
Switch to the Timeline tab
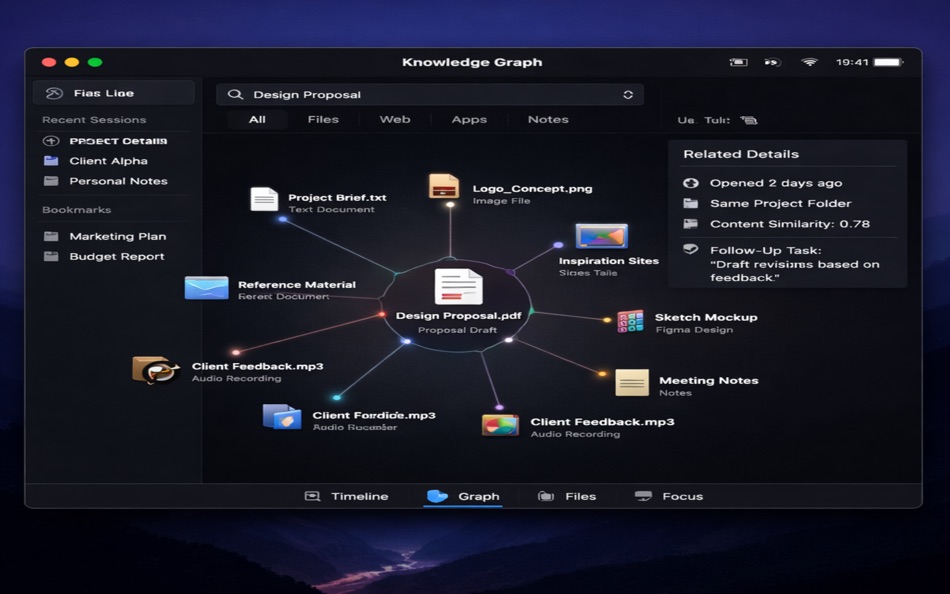pos(346,496)
